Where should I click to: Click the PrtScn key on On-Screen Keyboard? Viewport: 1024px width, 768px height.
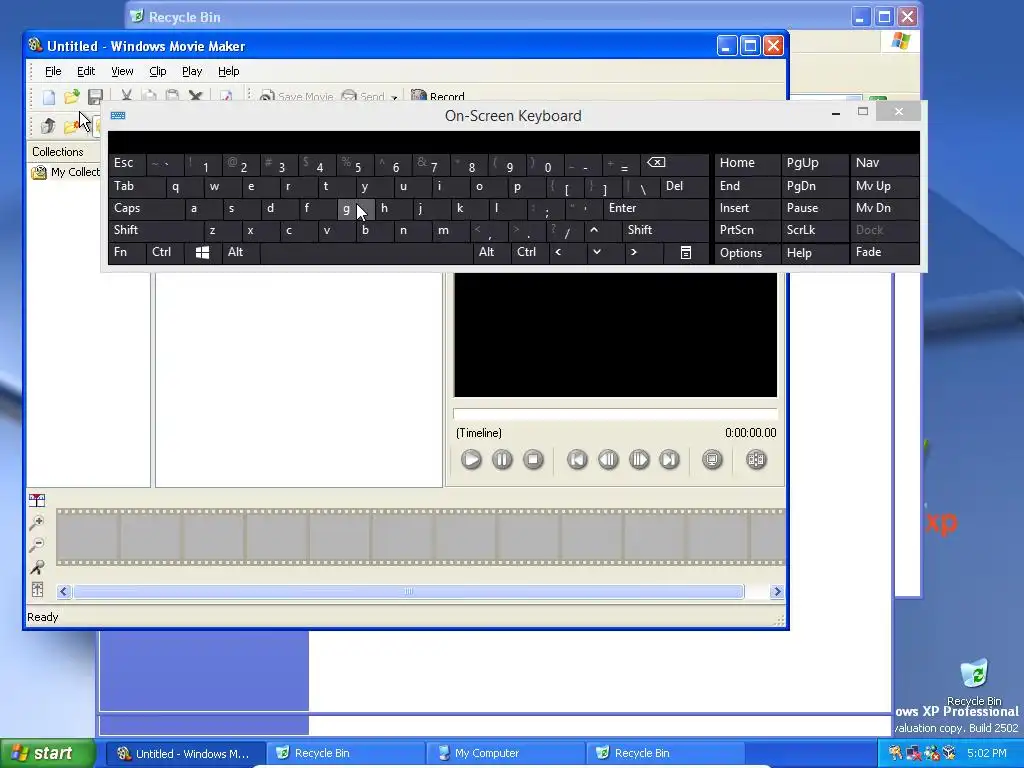pos(747,230)
